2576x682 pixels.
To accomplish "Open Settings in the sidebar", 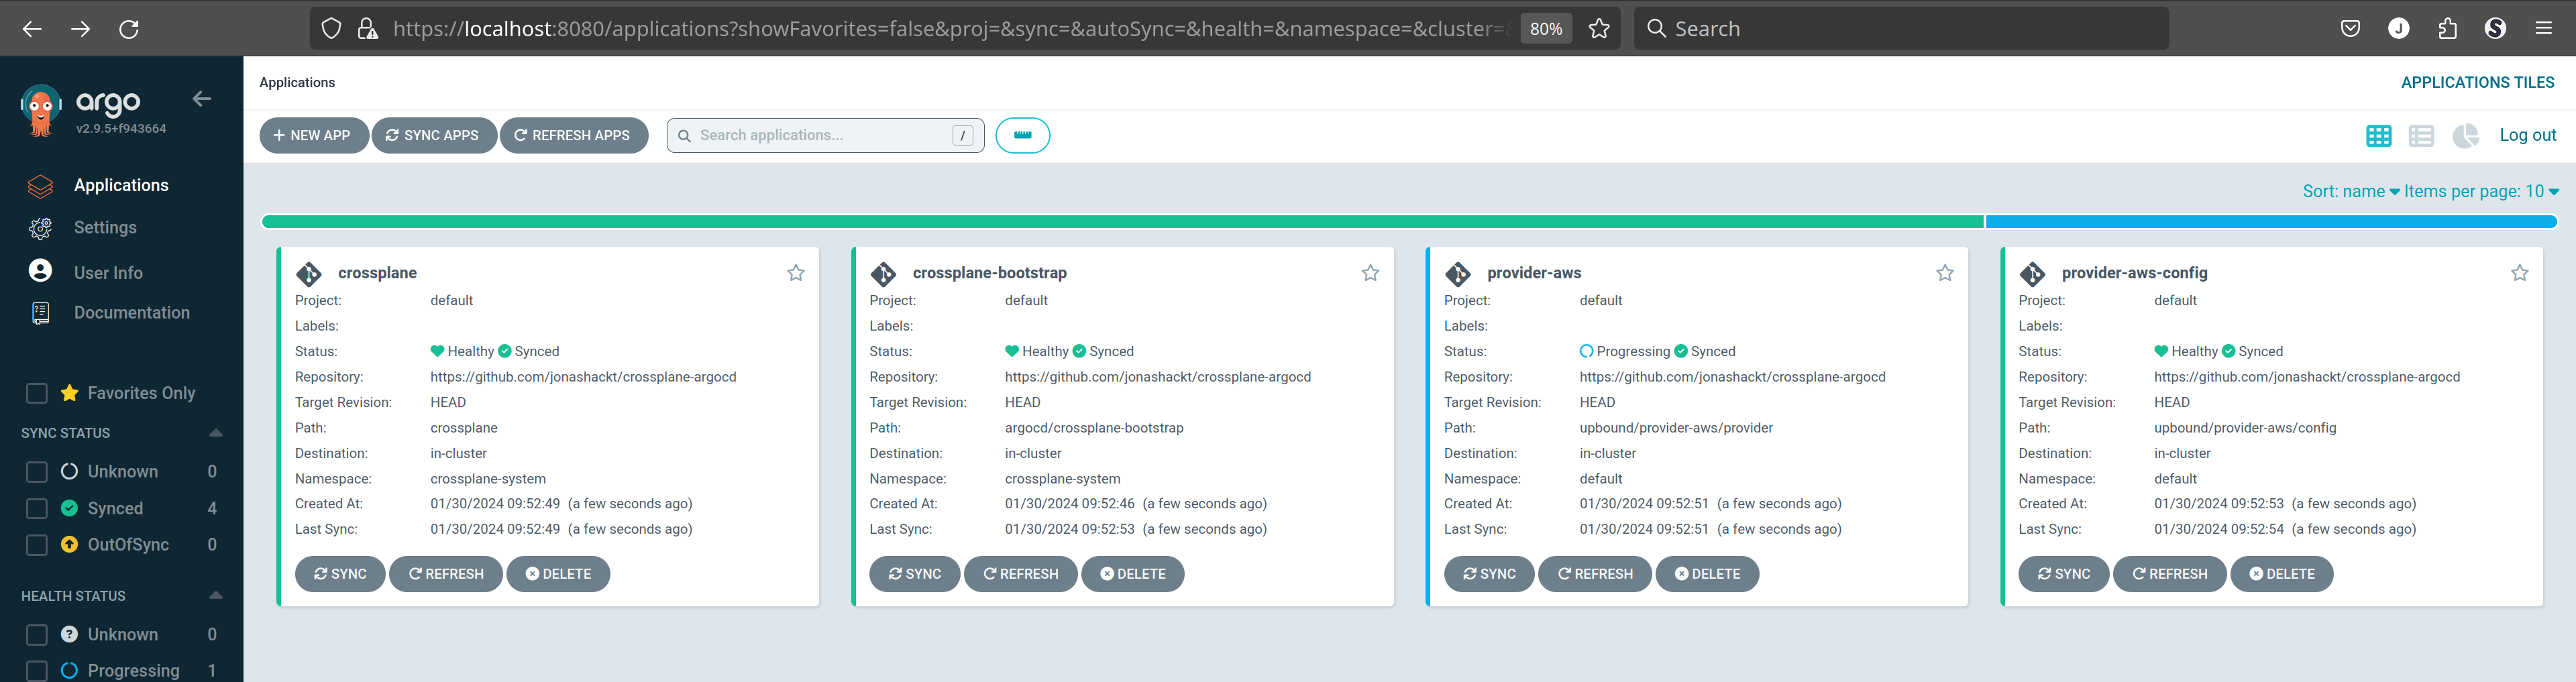I will (x=105, y=228).
